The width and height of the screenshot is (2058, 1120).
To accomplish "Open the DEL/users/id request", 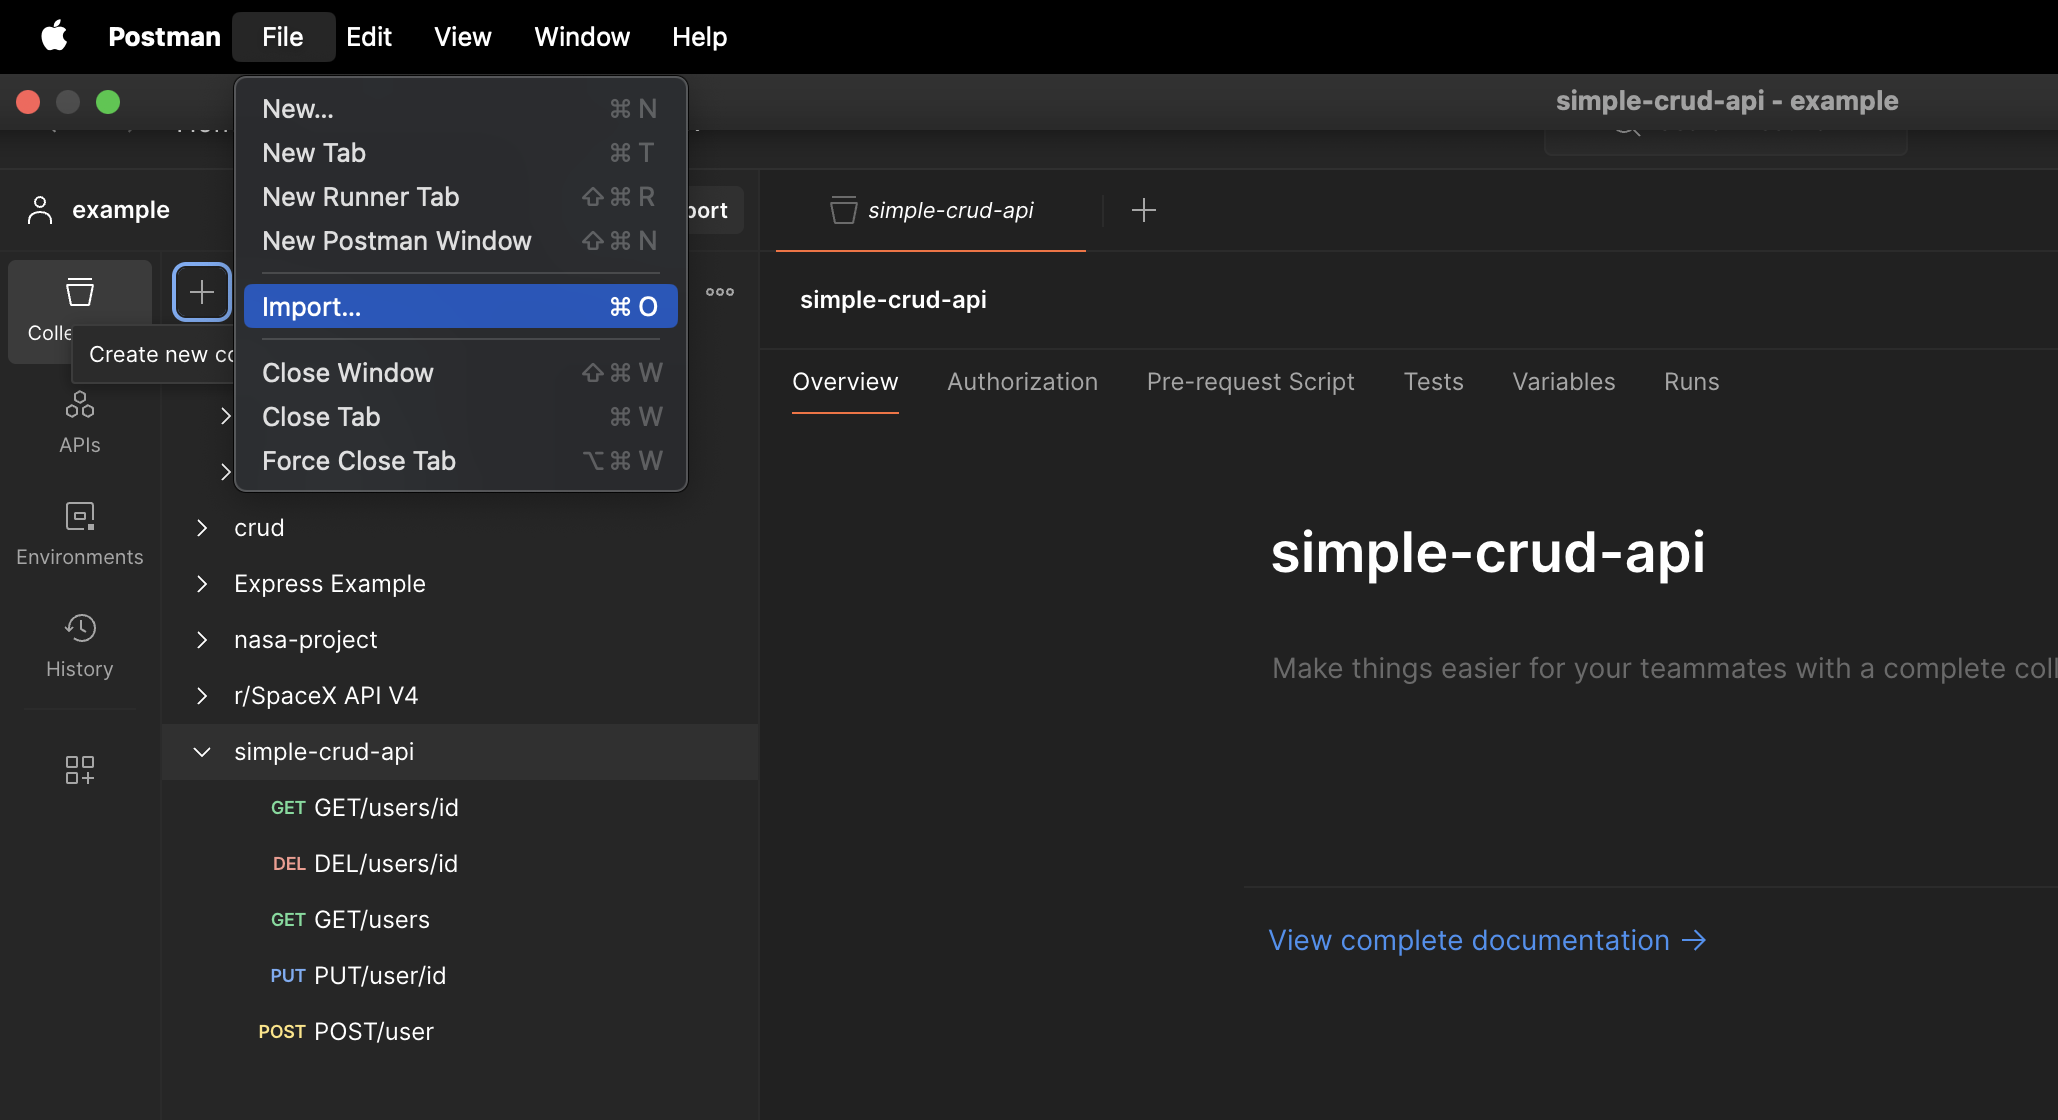I will 385,864.
